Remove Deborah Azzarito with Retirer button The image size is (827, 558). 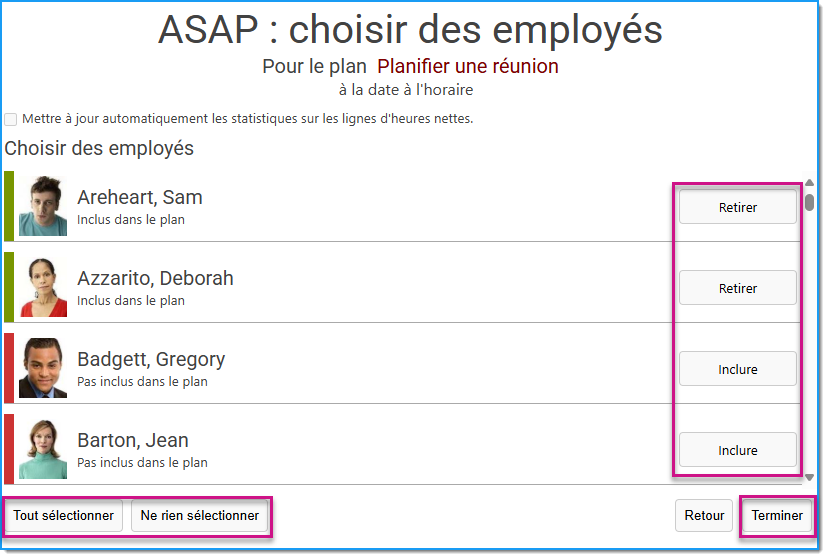pyautogui.click(x=737, y=288)
